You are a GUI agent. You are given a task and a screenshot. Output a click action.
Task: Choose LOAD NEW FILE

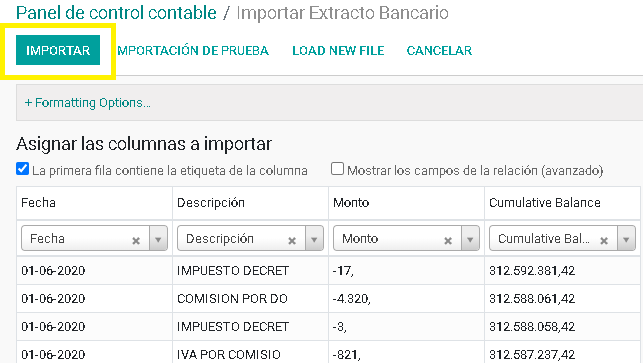click(x=338, y=50)
